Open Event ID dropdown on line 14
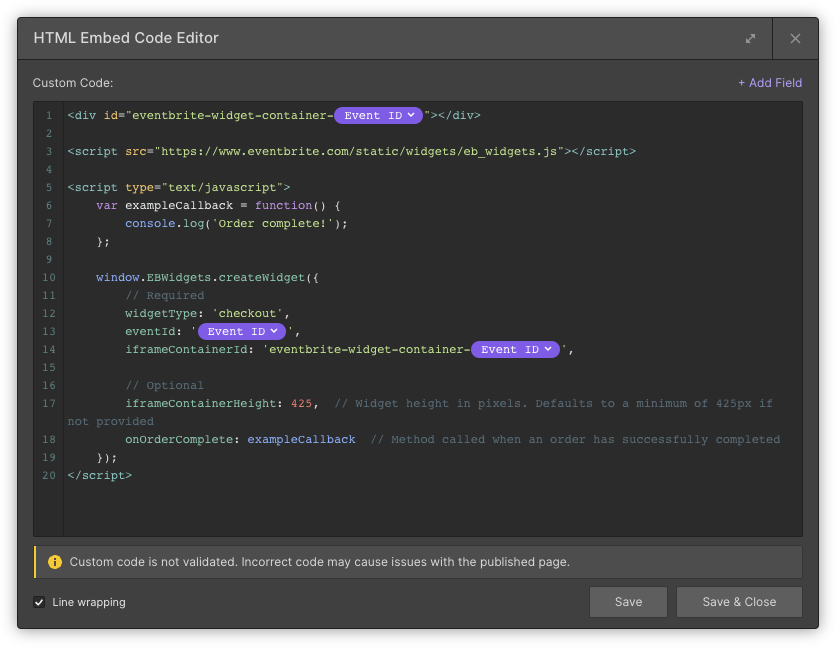Viewport: 839px width, 653px height. tap(515, 350)
